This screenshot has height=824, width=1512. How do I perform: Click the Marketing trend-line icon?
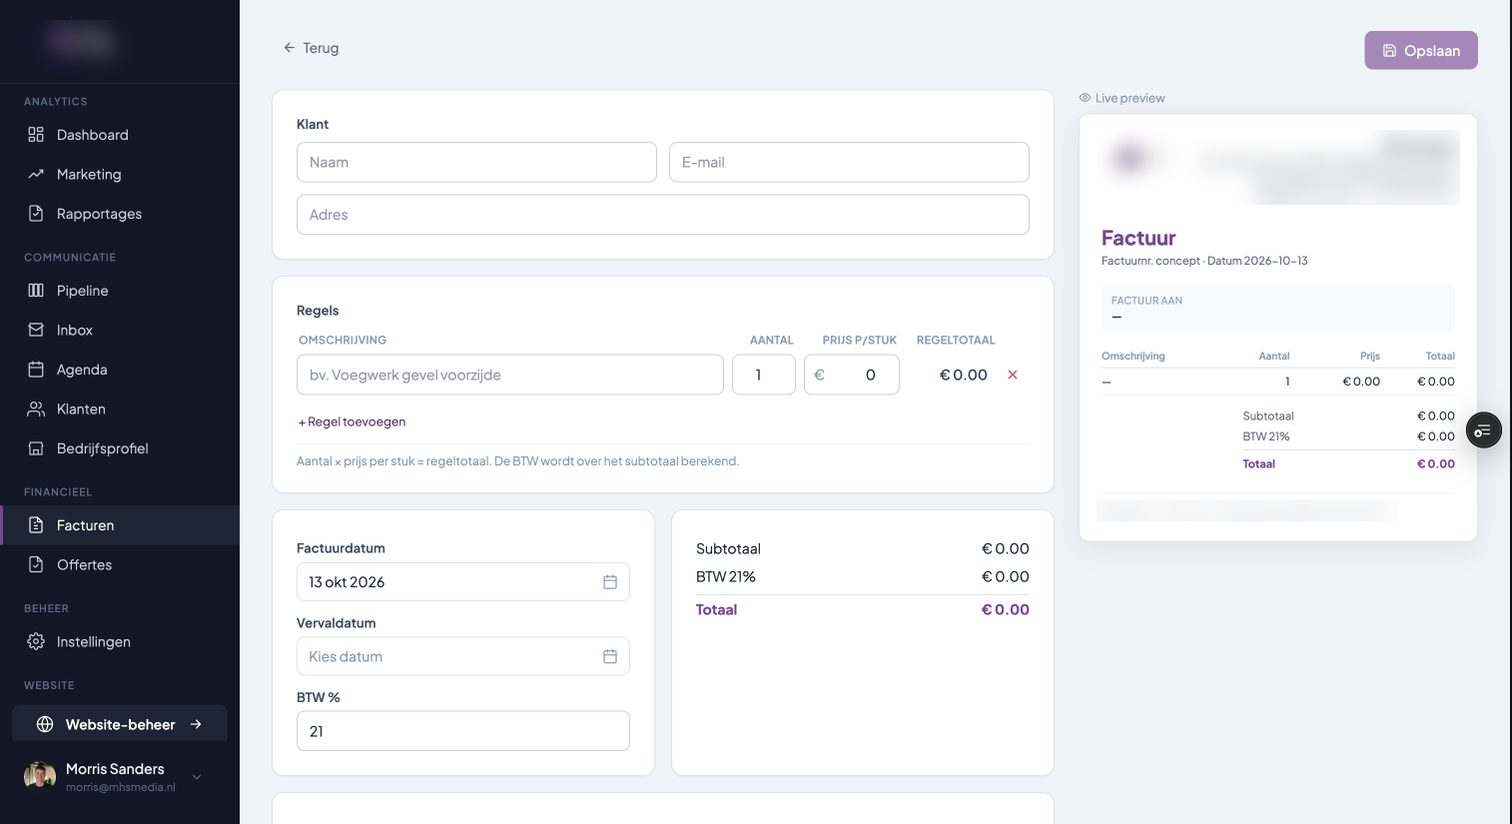(x=36, y=174)
